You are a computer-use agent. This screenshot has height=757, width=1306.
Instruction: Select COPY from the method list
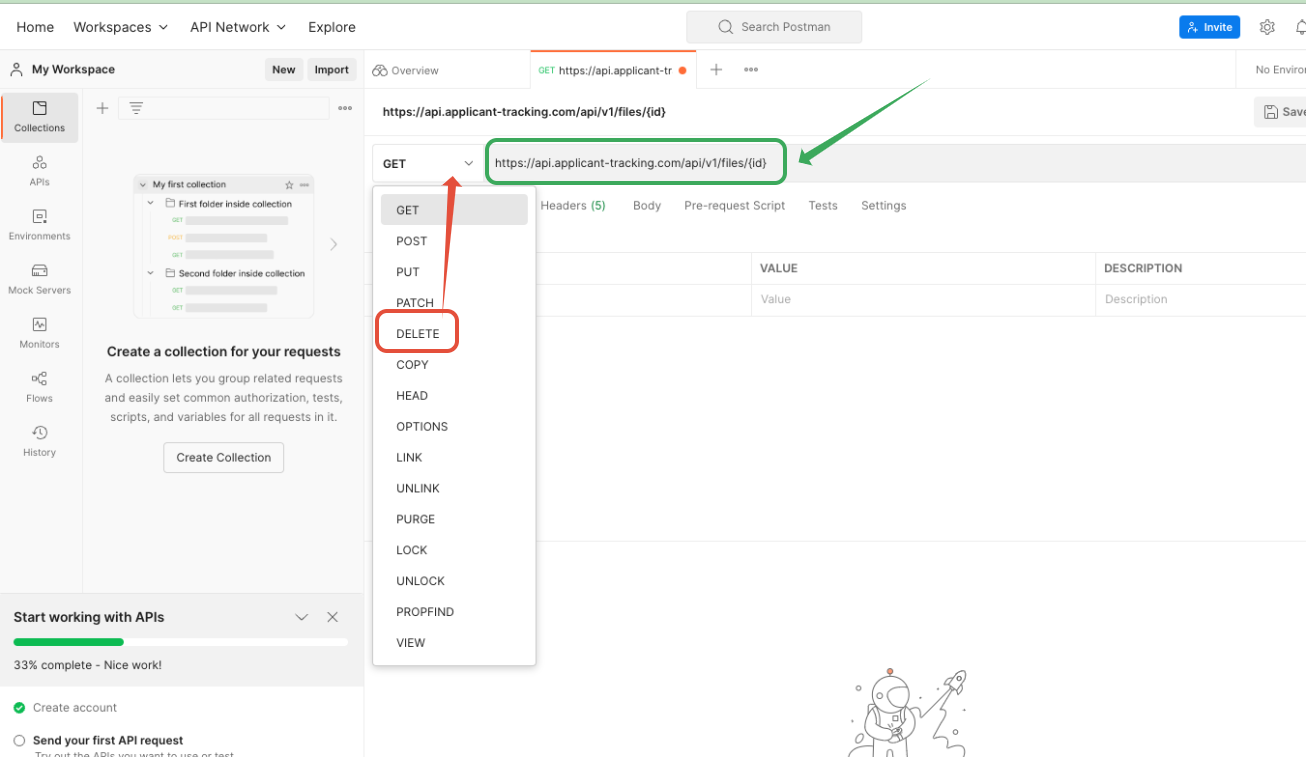coord(454,365)
